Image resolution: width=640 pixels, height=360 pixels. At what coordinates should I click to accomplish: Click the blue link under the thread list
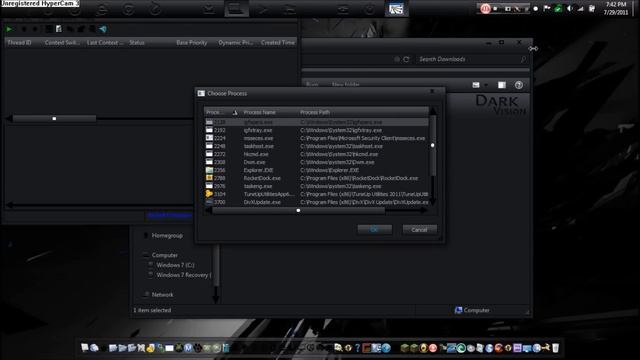click(x=169, y=215)
